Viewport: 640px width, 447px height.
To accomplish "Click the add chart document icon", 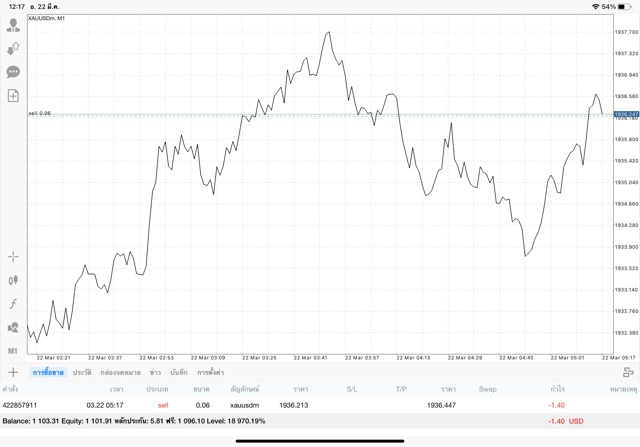I will [x=13, y=96].
